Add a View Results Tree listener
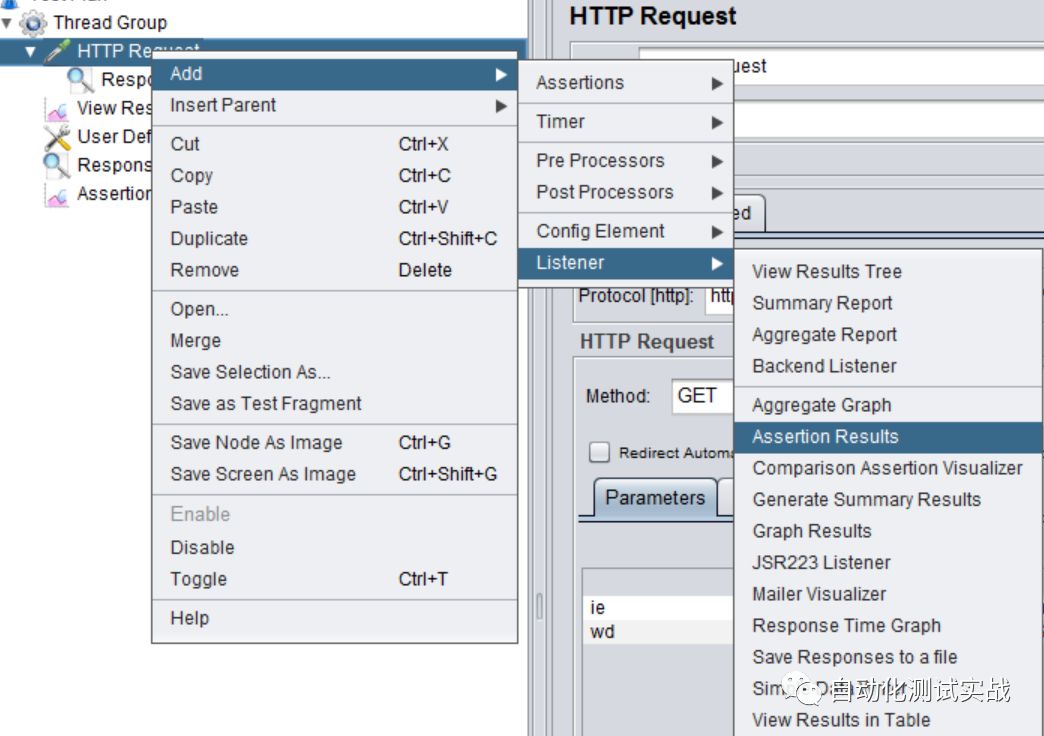1044x736 pixels. (888, 272)
